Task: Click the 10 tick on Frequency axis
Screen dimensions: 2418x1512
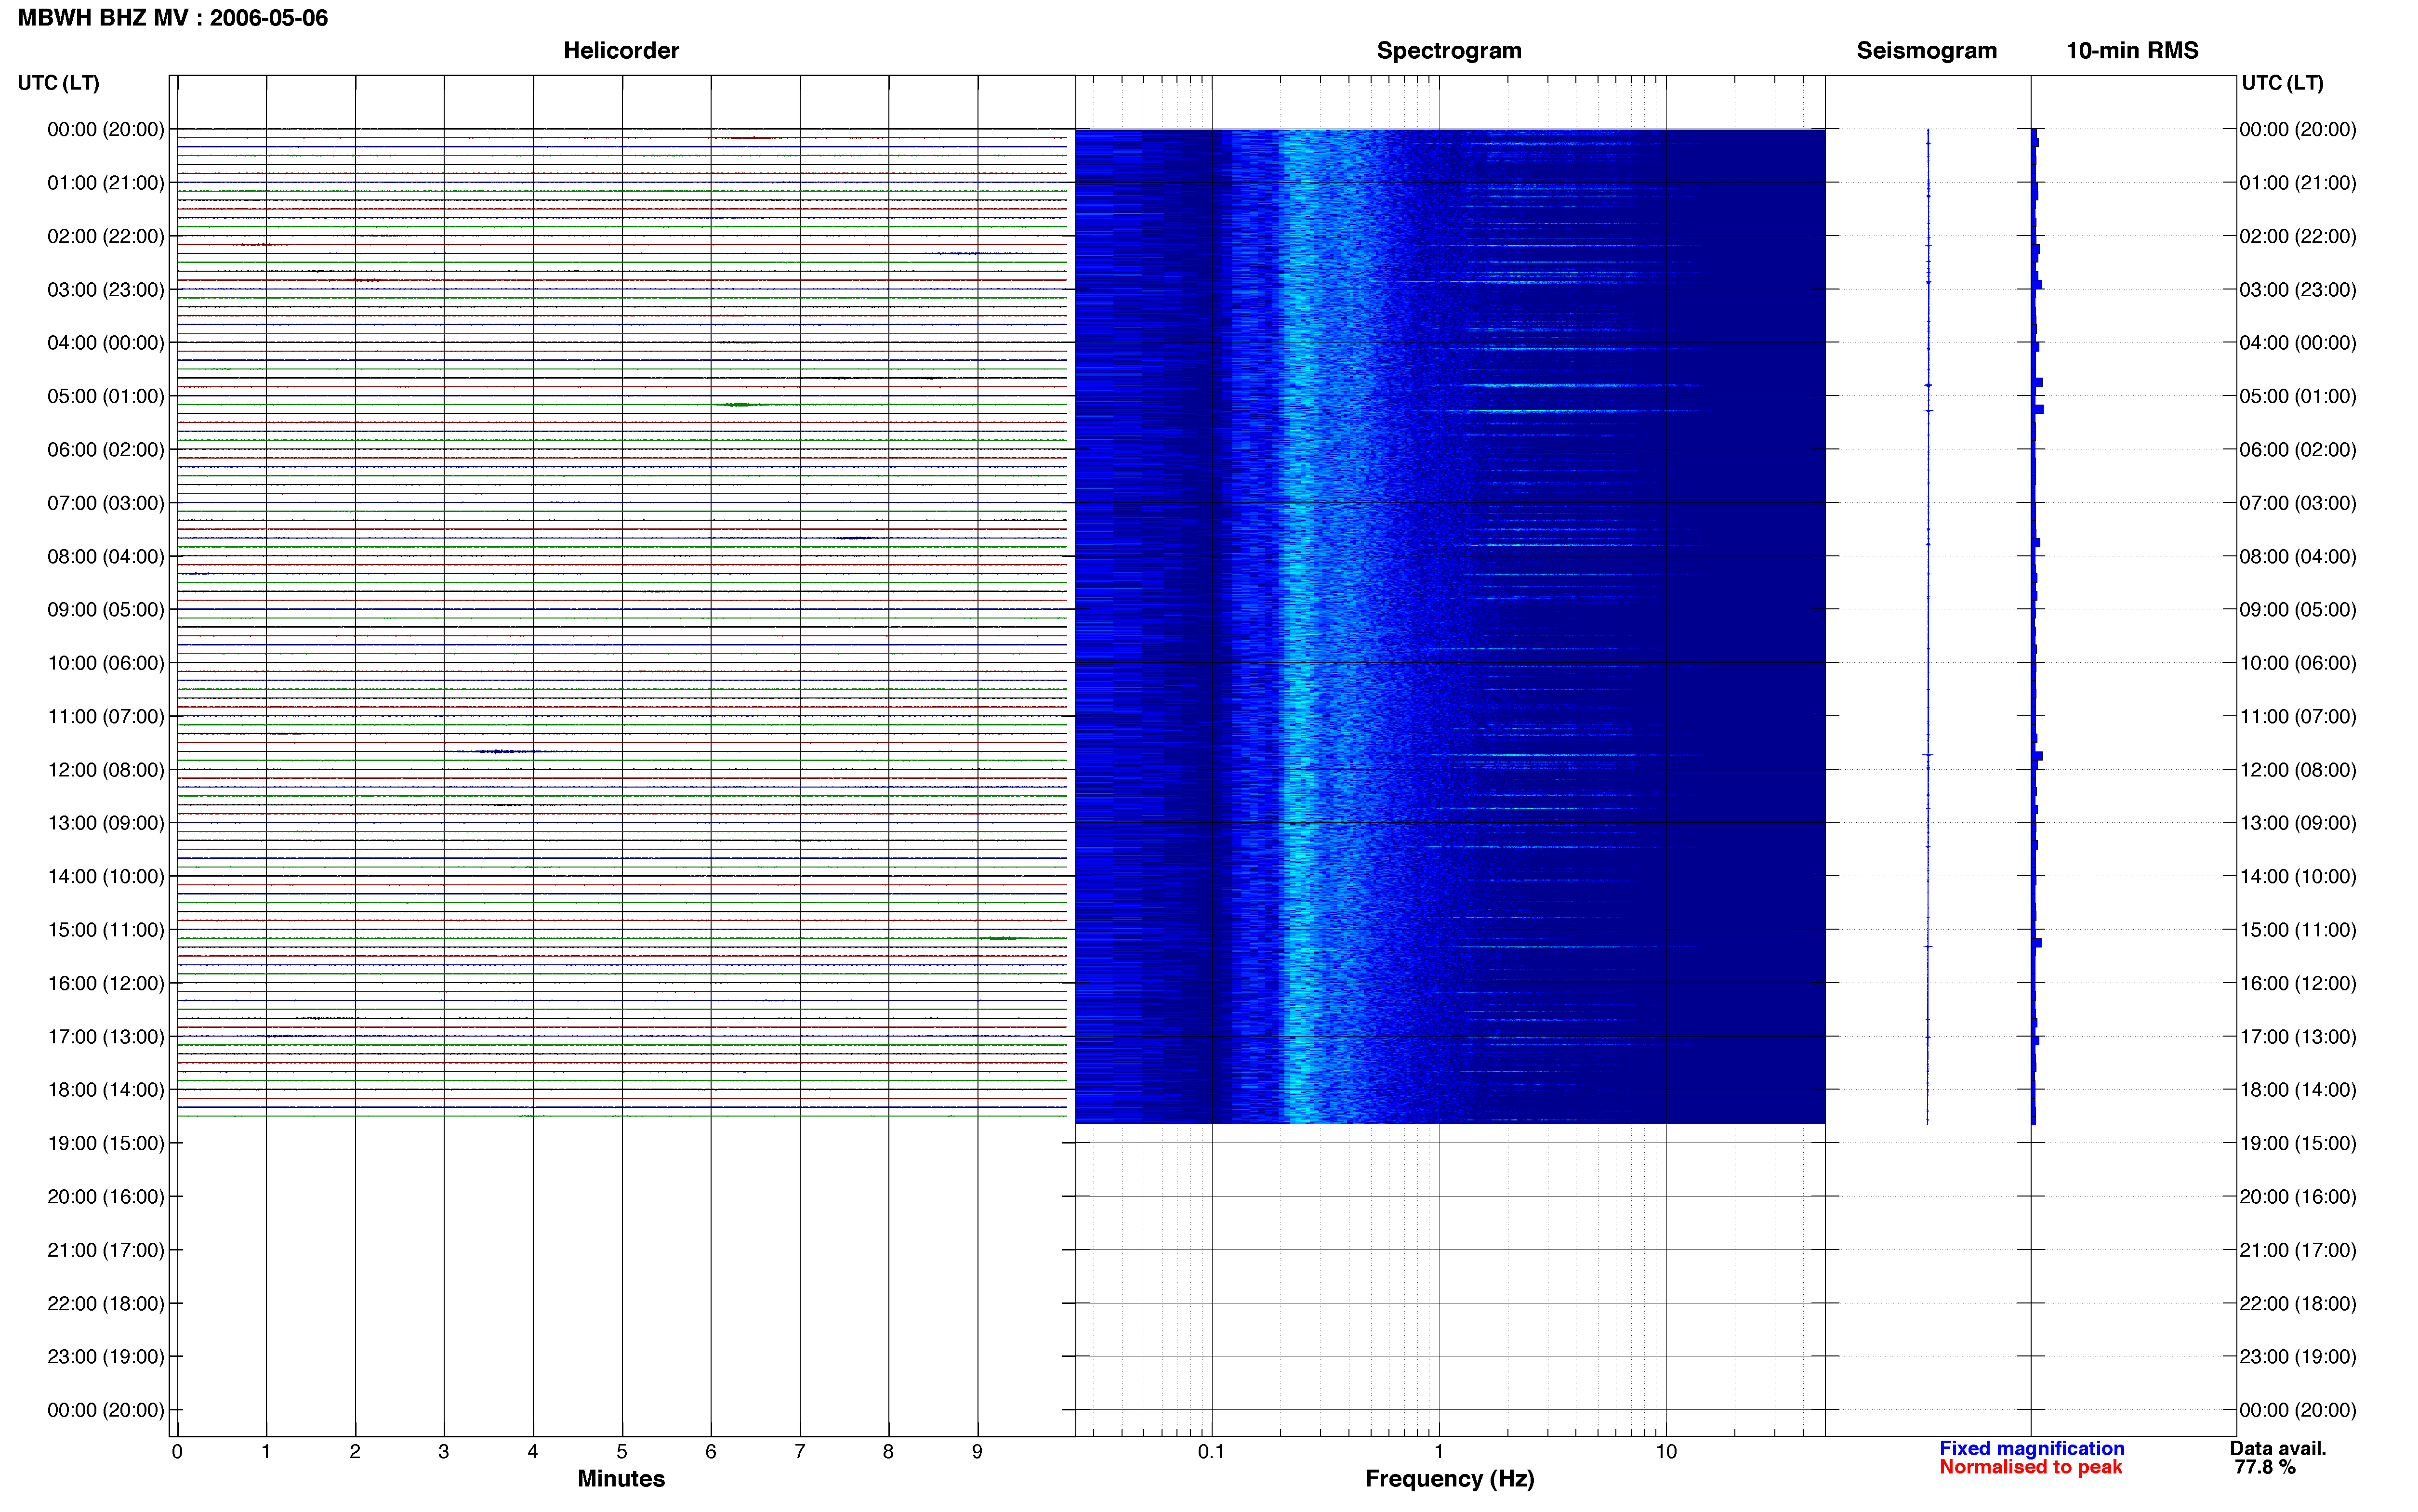Action: pos(1666,1452)
